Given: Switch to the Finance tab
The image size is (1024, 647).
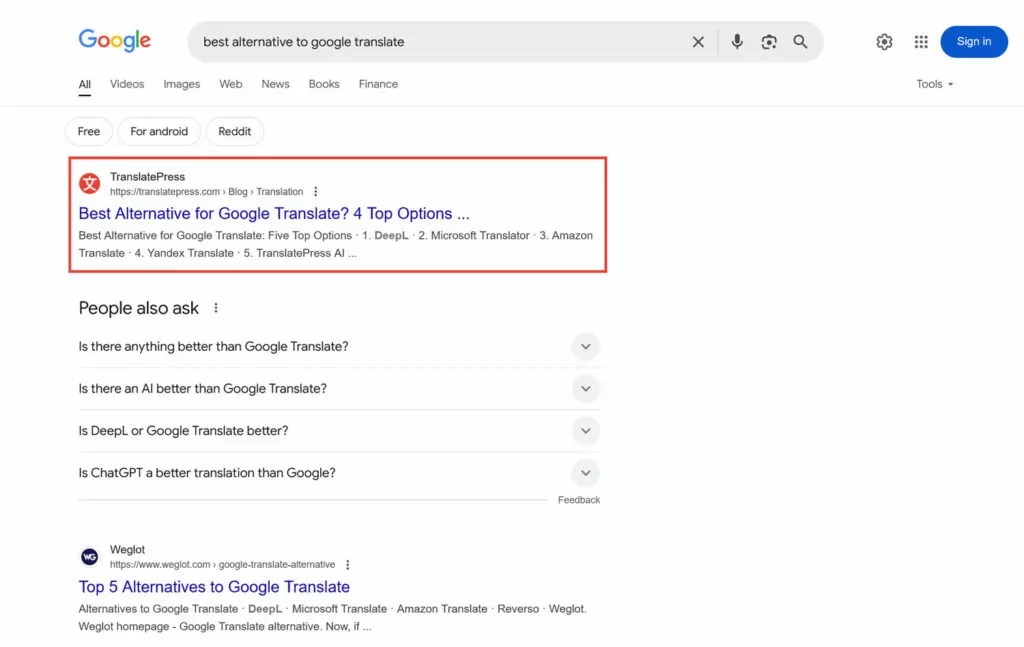Looking at the screenshot, I should click(x=378, y=84).
